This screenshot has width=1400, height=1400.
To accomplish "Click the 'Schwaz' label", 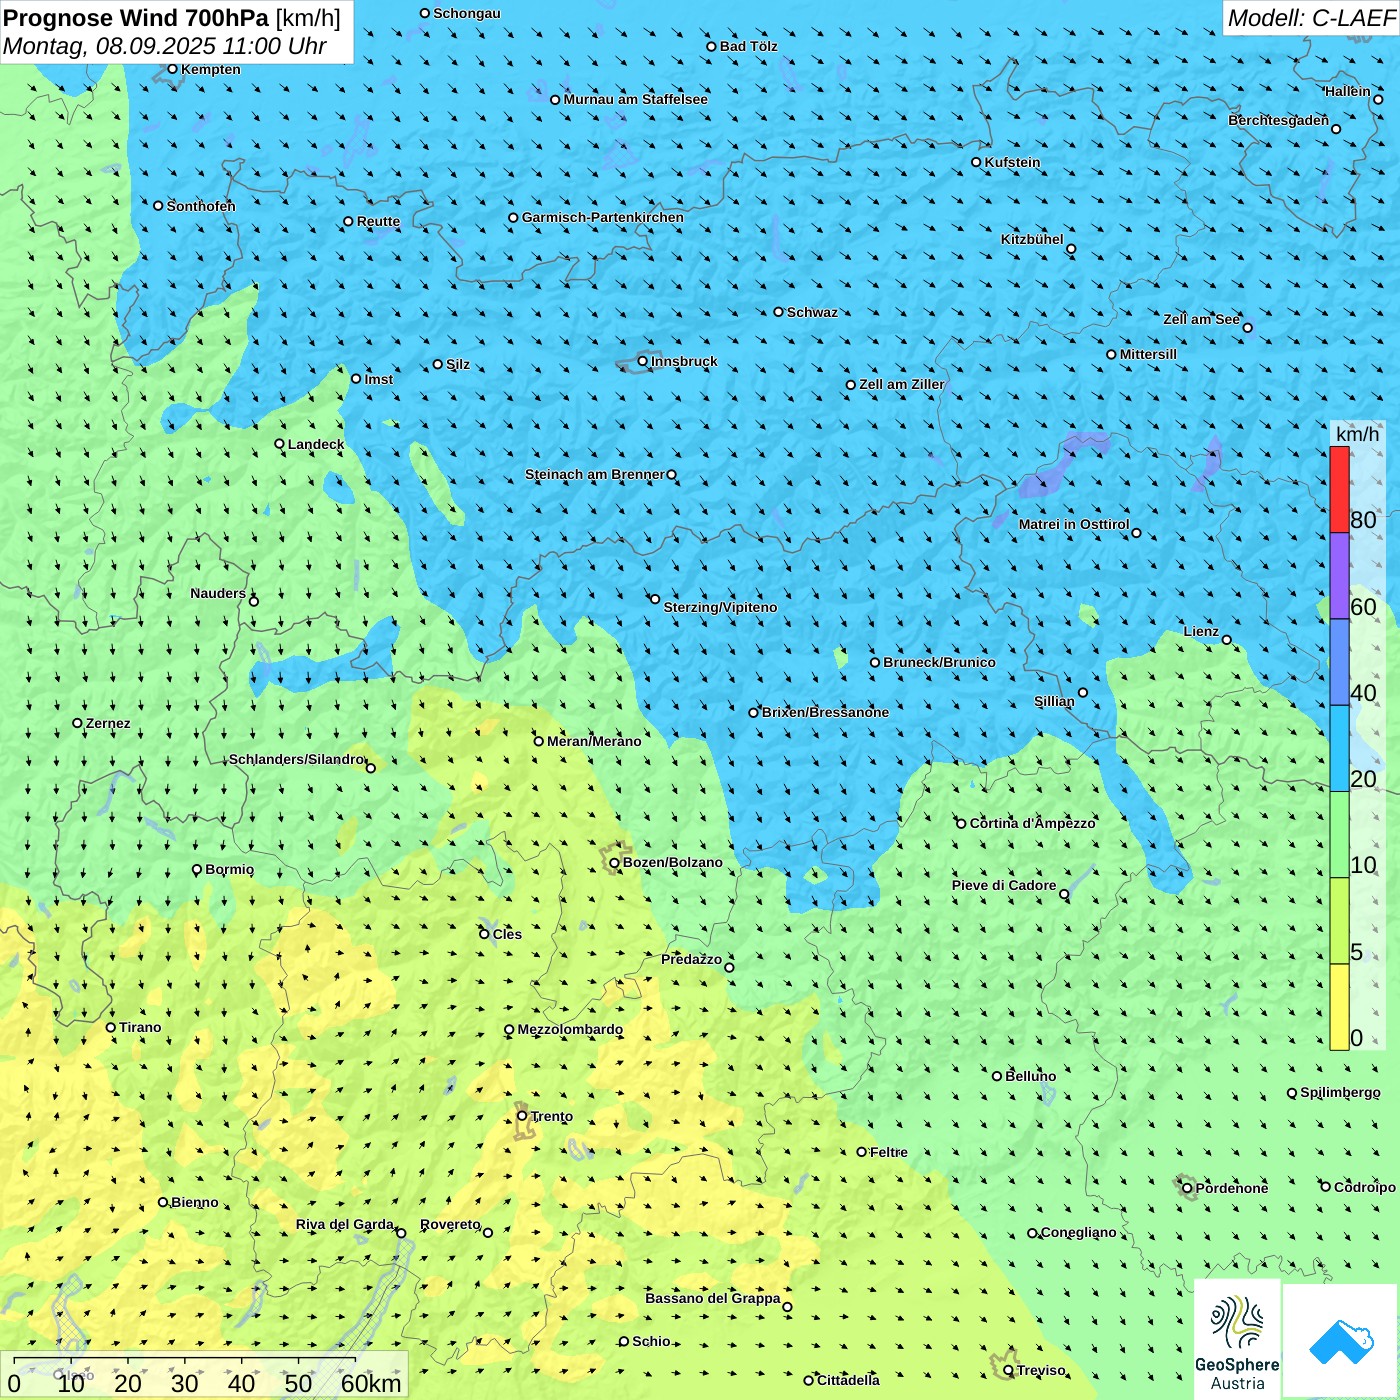I will click(812, 312).
